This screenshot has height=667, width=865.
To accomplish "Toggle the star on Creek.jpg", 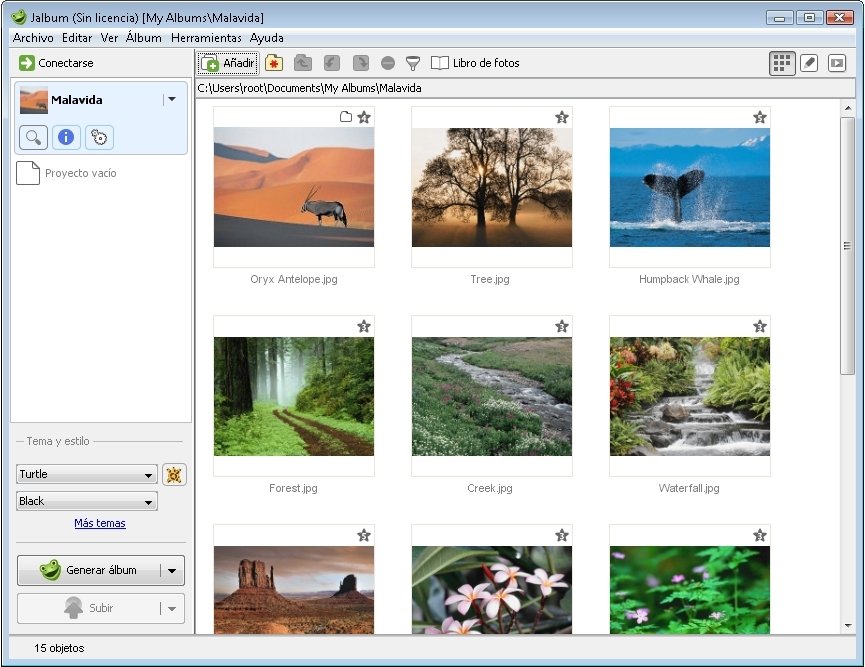I will click(x=562, y=326).
